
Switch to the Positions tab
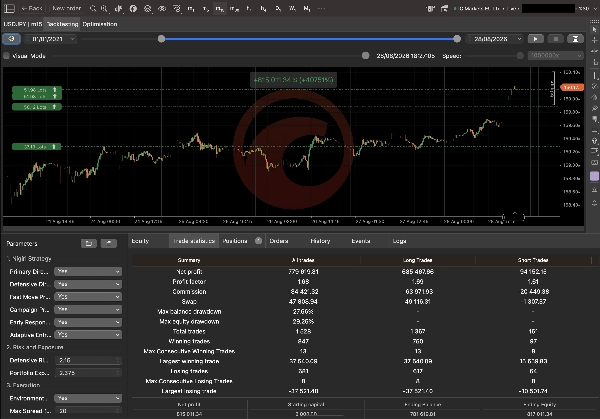pos(241,241)
